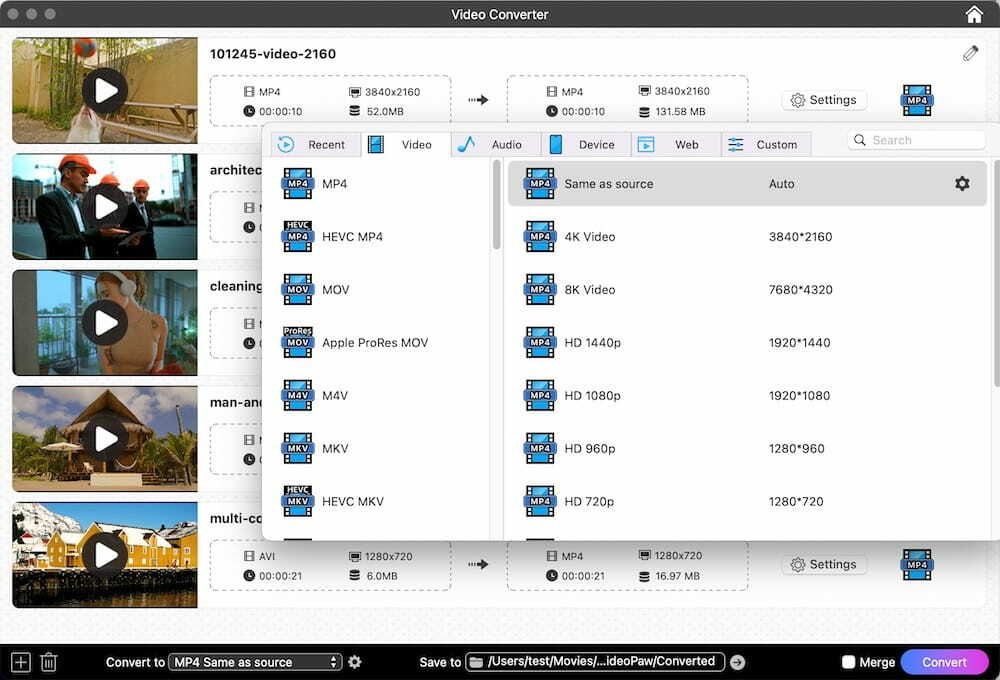Screen dimensions: 1000x680
Task: Click gear icon beside Convert to dropdown
Action: [355, 662]
